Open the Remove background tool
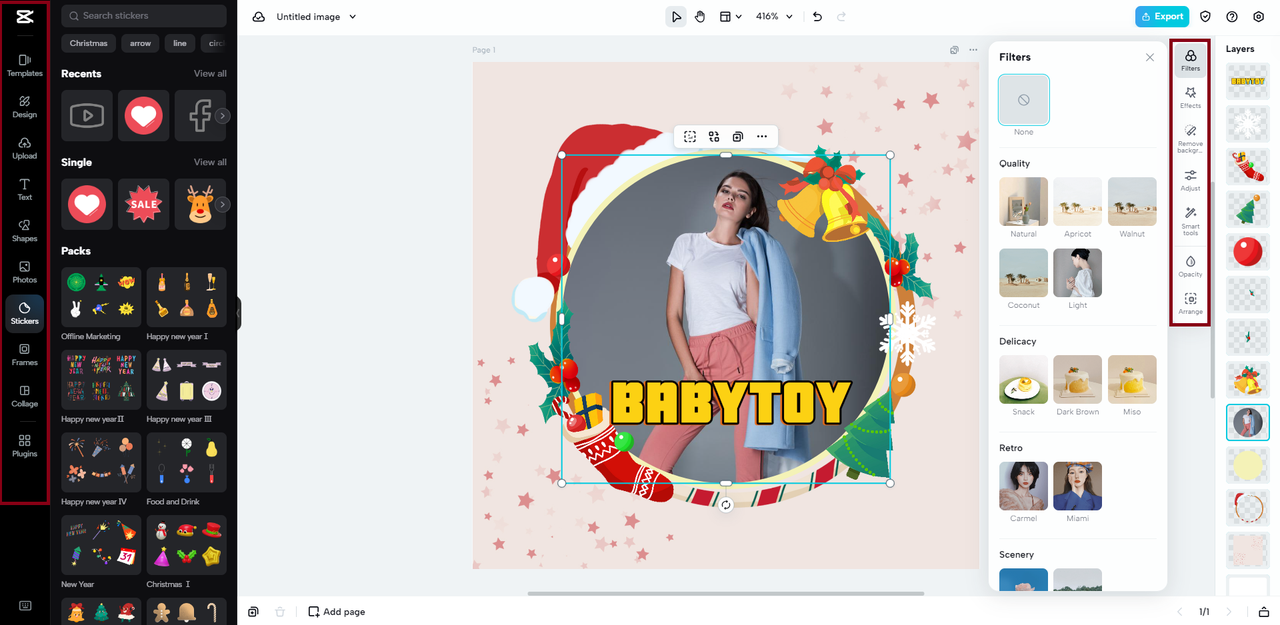1280x625 pixels. [1190, 138]
